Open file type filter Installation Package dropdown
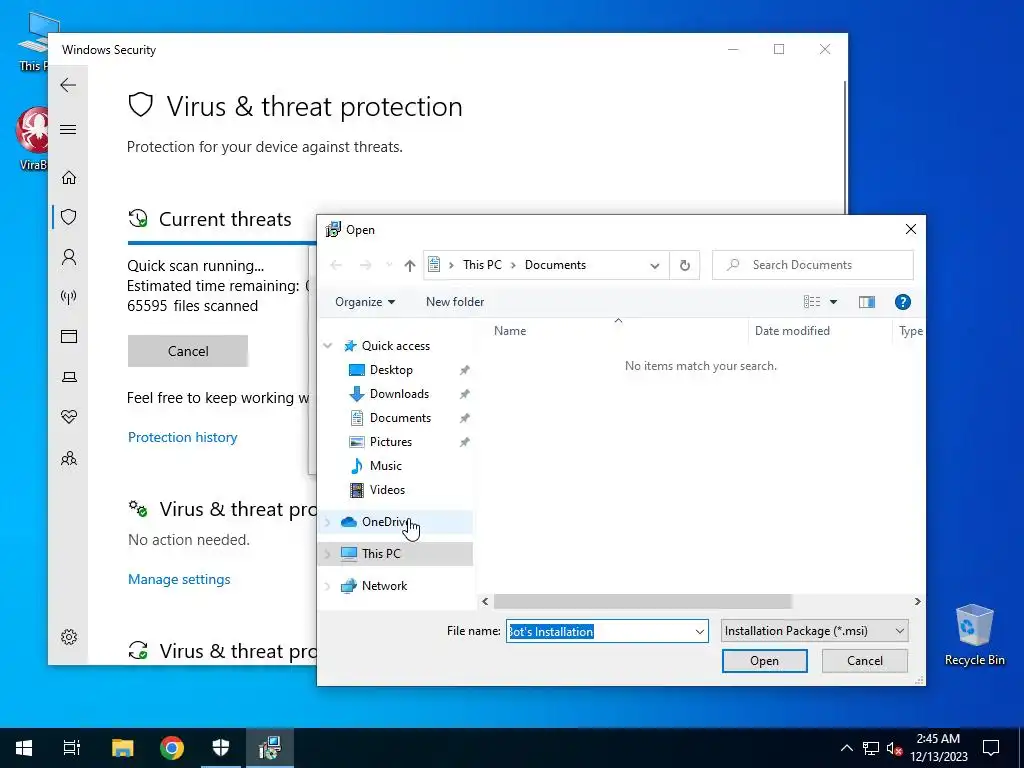1024x768 pixels. tap(814, 631)
